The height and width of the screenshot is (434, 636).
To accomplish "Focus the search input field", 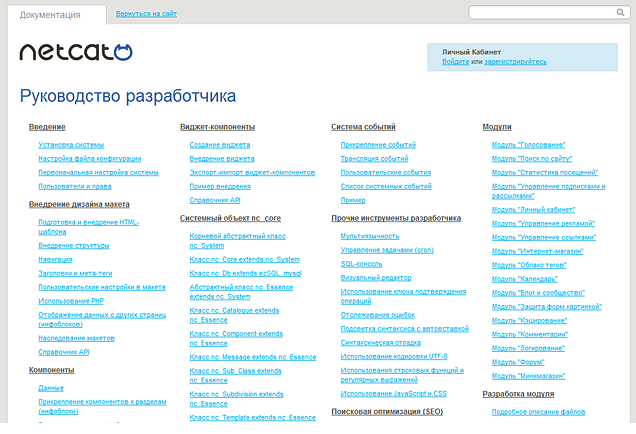I will click(550, 14).
